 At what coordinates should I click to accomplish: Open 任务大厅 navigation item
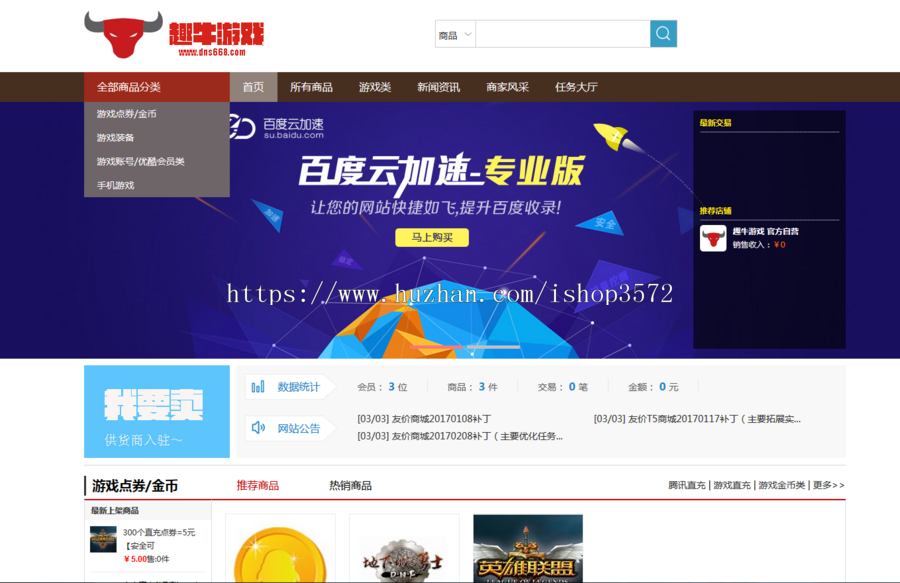pos(576,87)
